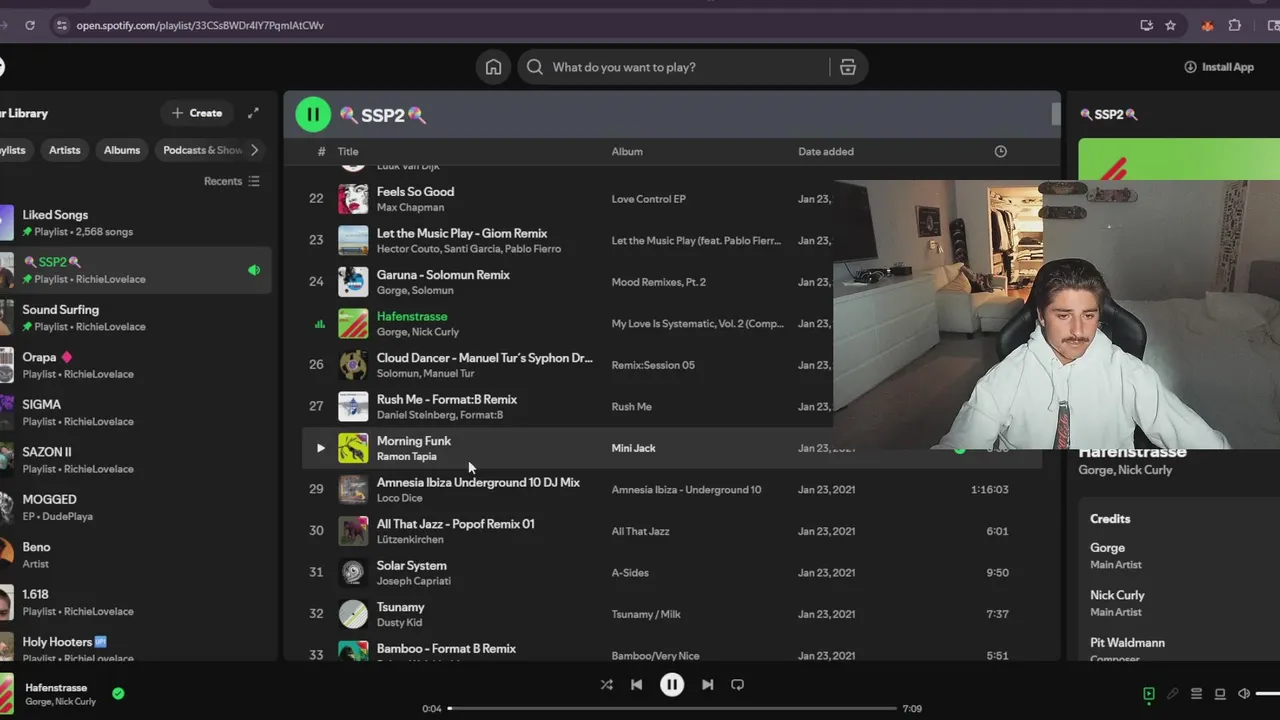Screen dimensions: 1280x720
Task: Click the duration clock column icon
Action: [1000, 151]
